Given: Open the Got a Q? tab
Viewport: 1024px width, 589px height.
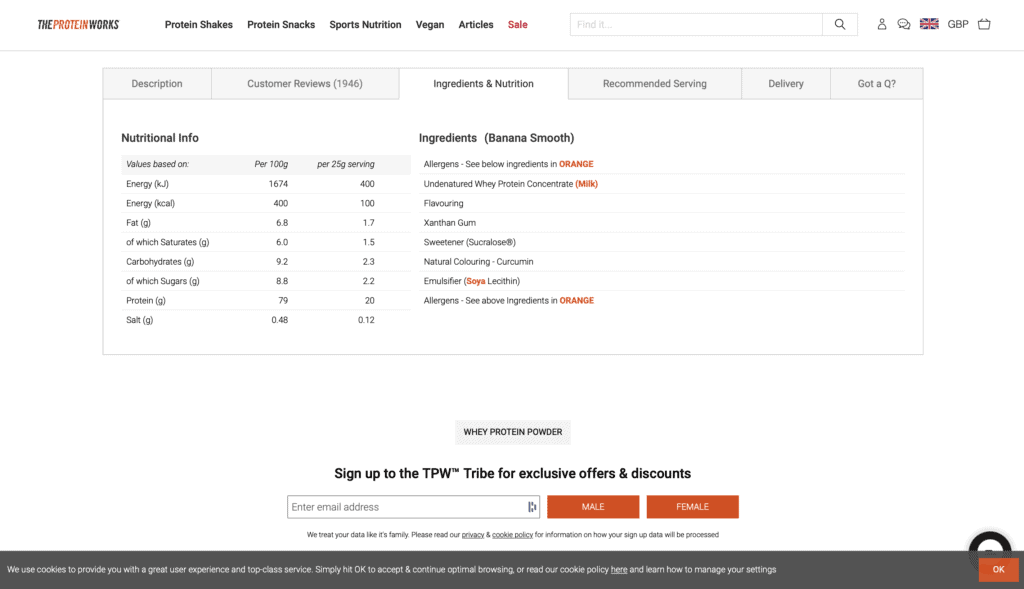Looking at the screenshot, I should 876,84.
